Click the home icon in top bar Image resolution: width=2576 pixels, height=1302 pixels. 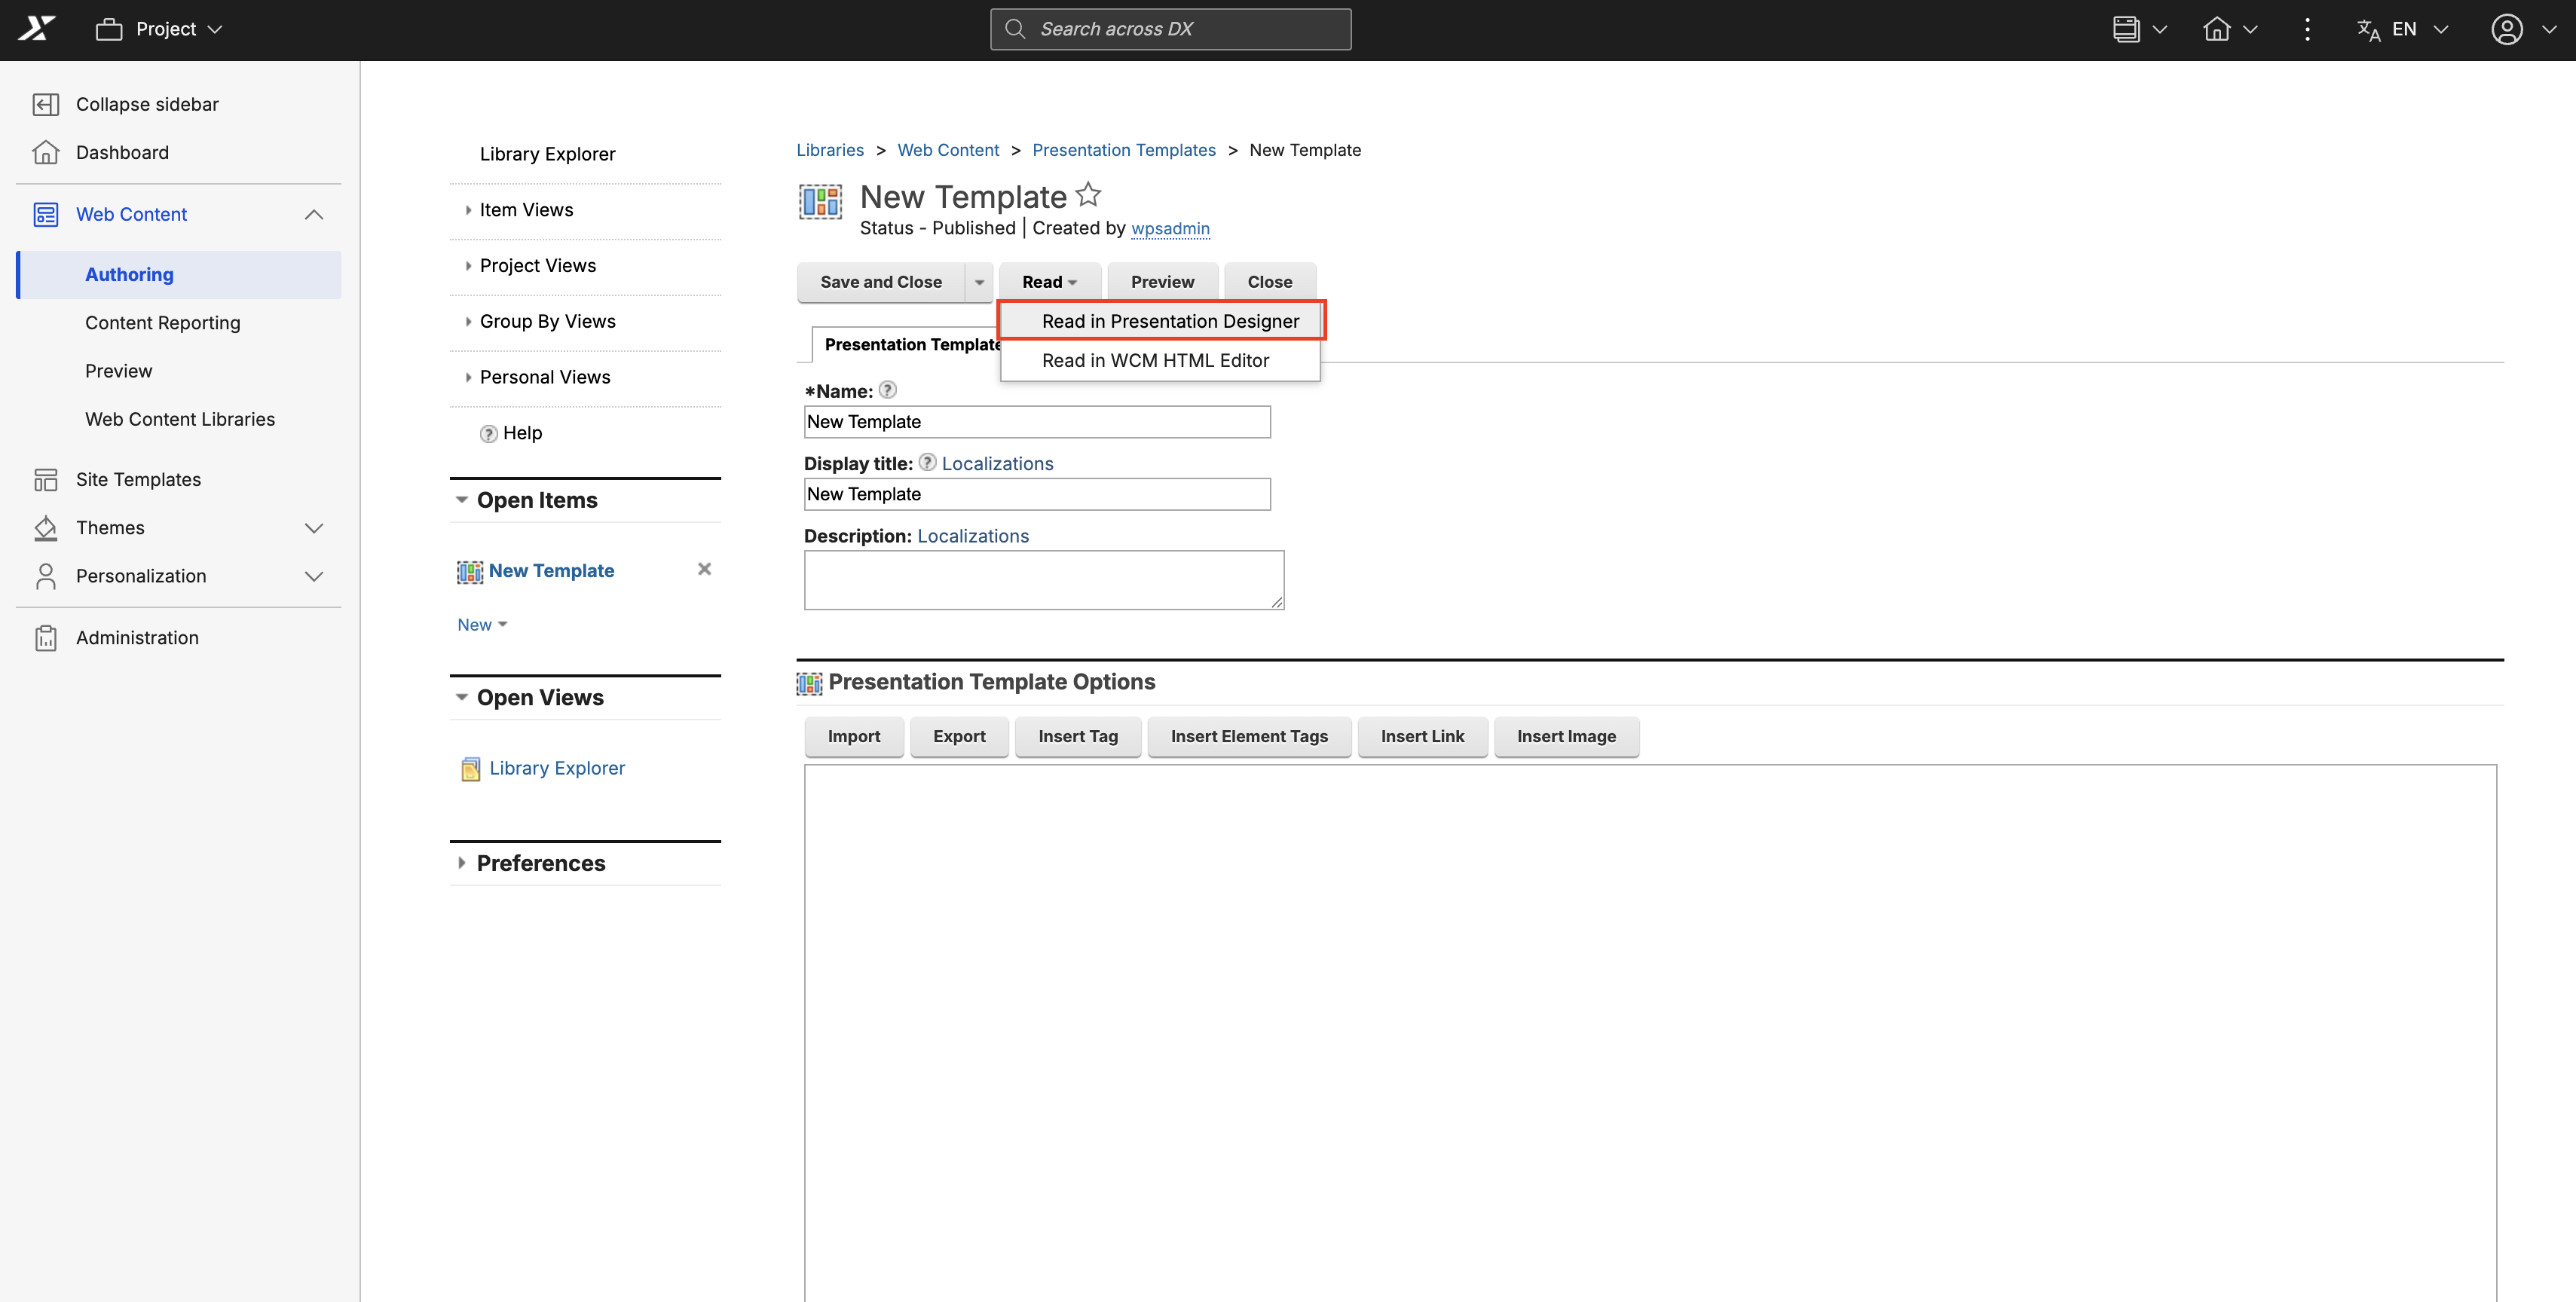tap(2216, 29)
